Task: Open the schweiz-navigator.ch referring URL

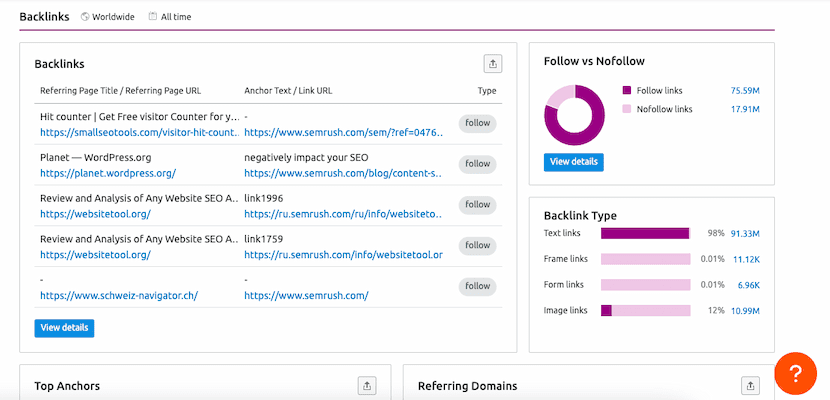Action: point(119,295)
